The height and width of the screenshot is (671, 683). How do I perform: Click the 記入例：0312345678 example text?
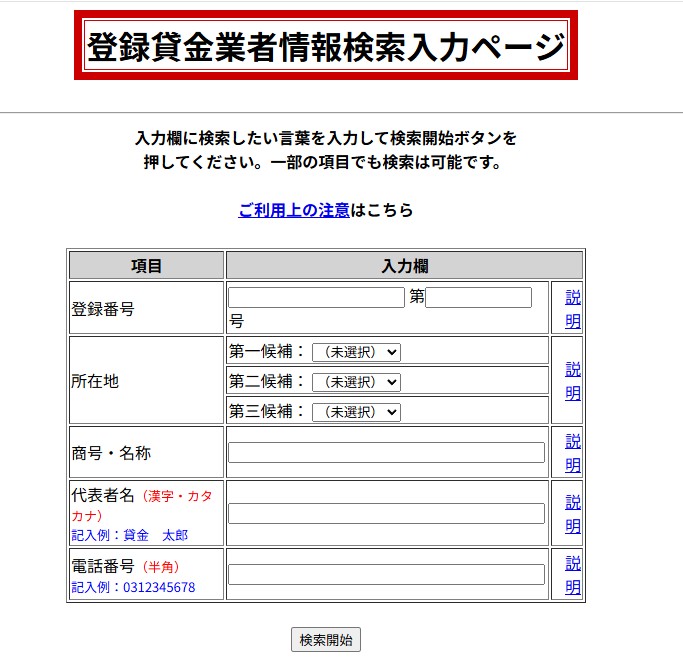click(133, 587)
